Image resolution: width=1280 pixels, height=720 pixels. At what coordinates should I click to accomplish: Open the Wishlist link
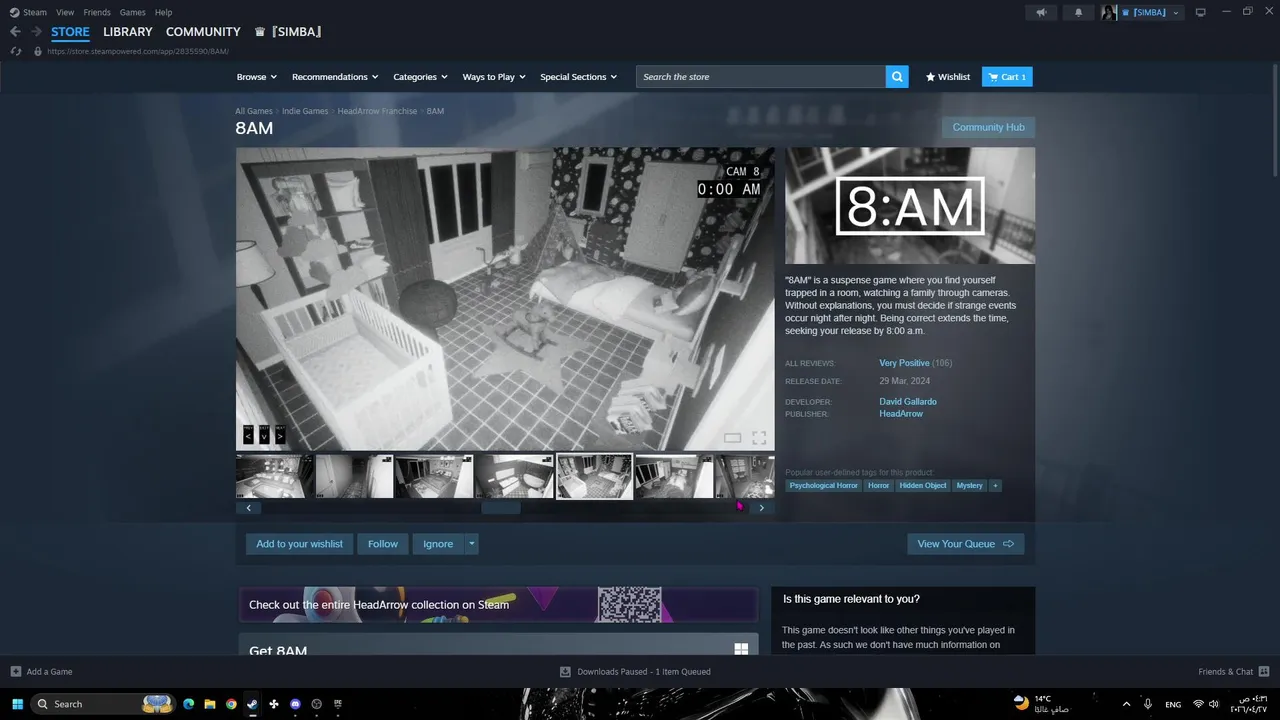948,77
